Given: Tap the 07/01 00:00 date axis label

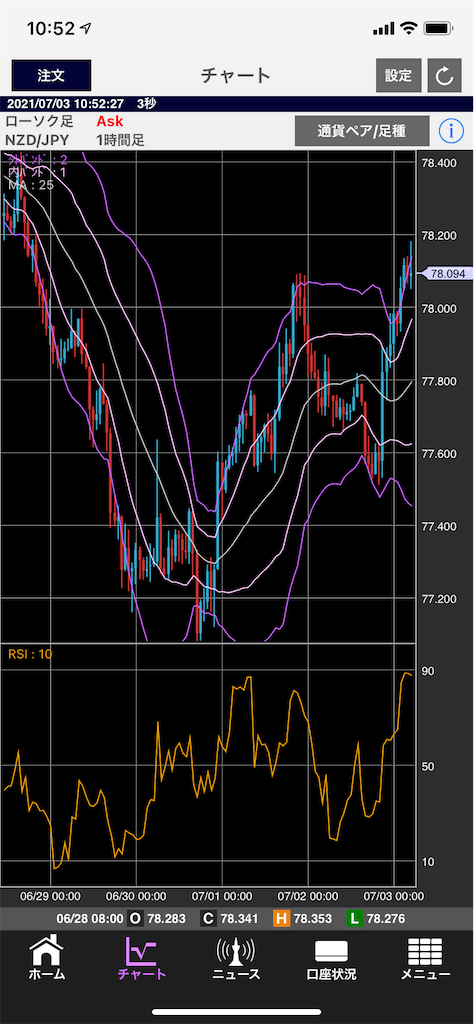Looking at the screenshot, I should (222, 896).
